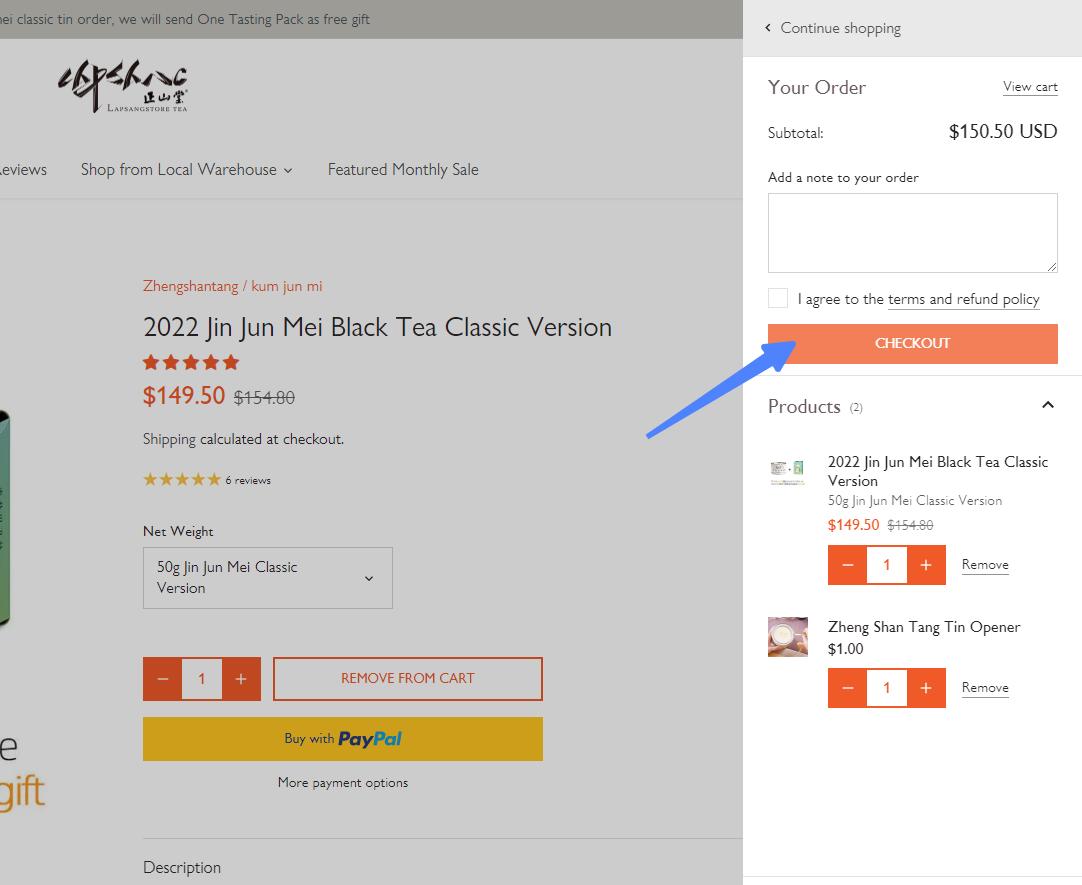Increase Zheng Shan Tang Tin Opener quantity
The width and height of the screenshot is (1082, 885).
926,688
